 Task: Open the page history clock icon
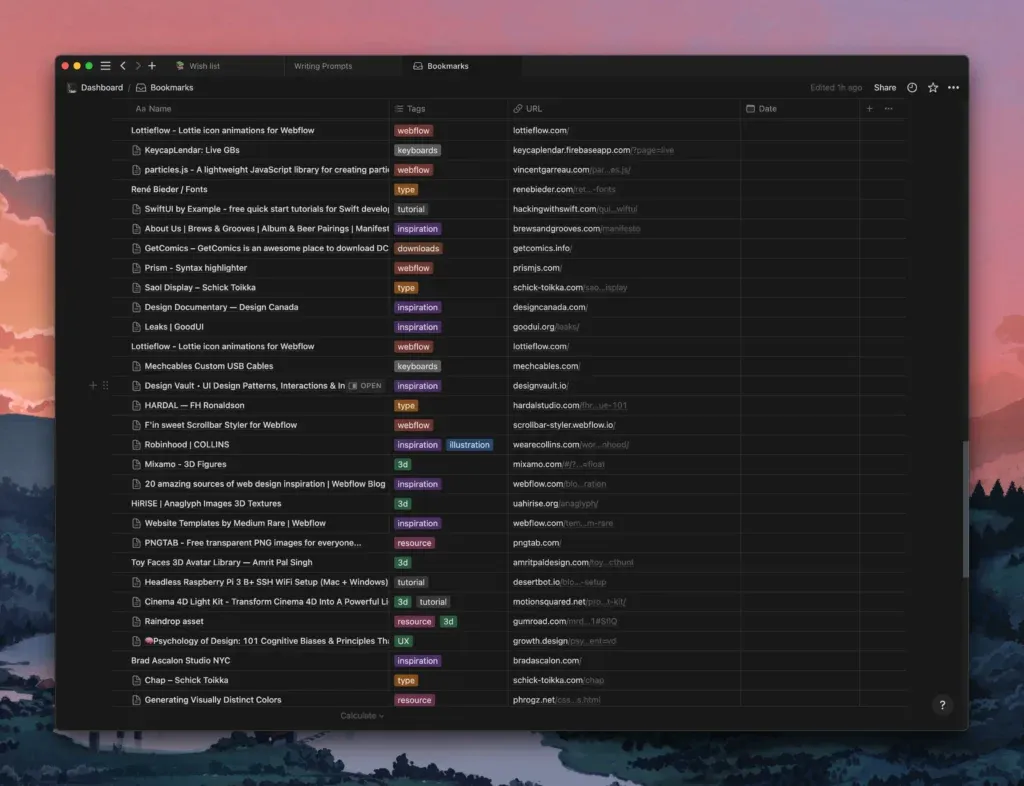point(912,87)
